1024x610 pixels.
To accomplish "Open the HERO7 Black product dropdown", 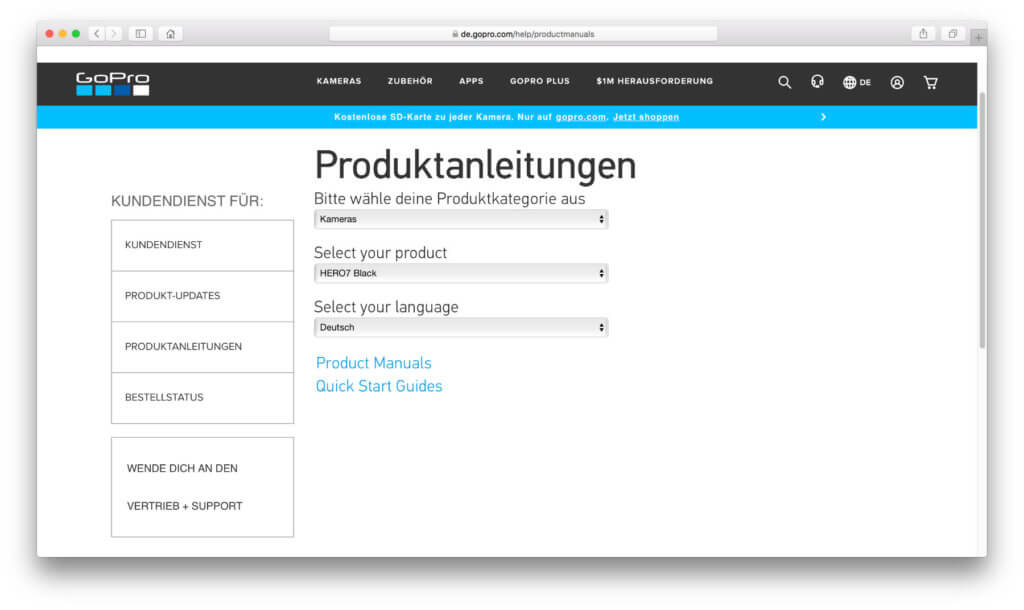I will [461, 274].
